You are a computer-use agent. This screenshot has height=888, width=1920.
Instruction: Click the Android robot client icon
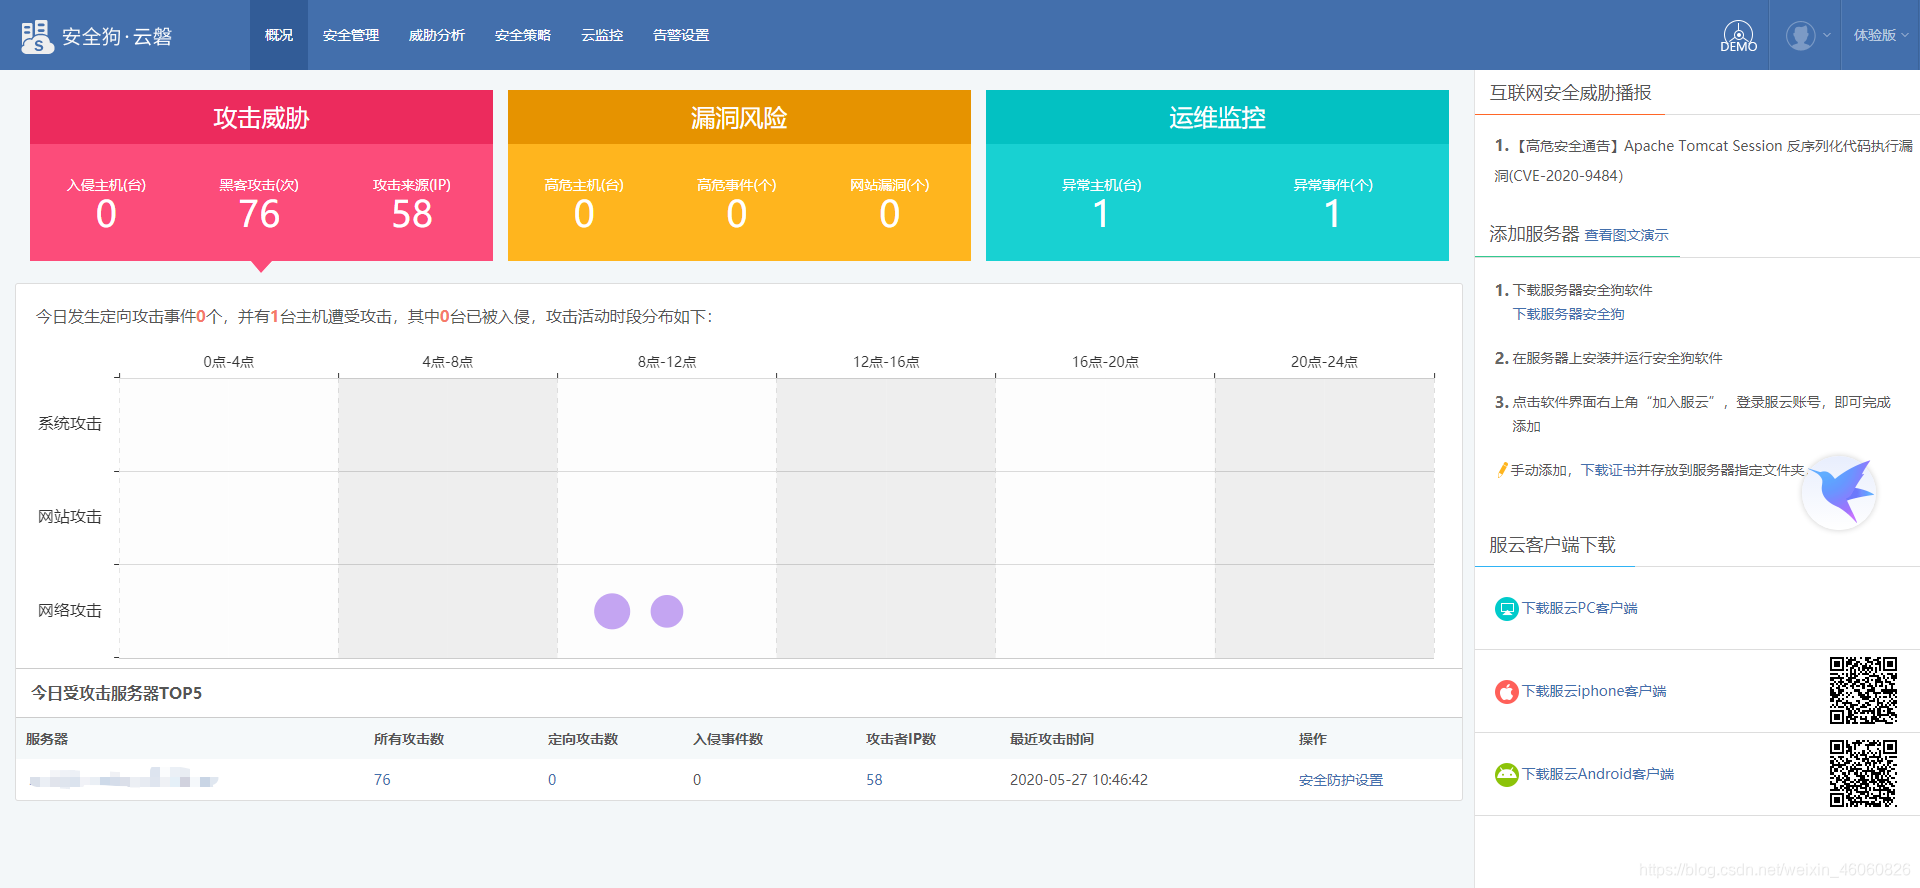pos(1506,775)
